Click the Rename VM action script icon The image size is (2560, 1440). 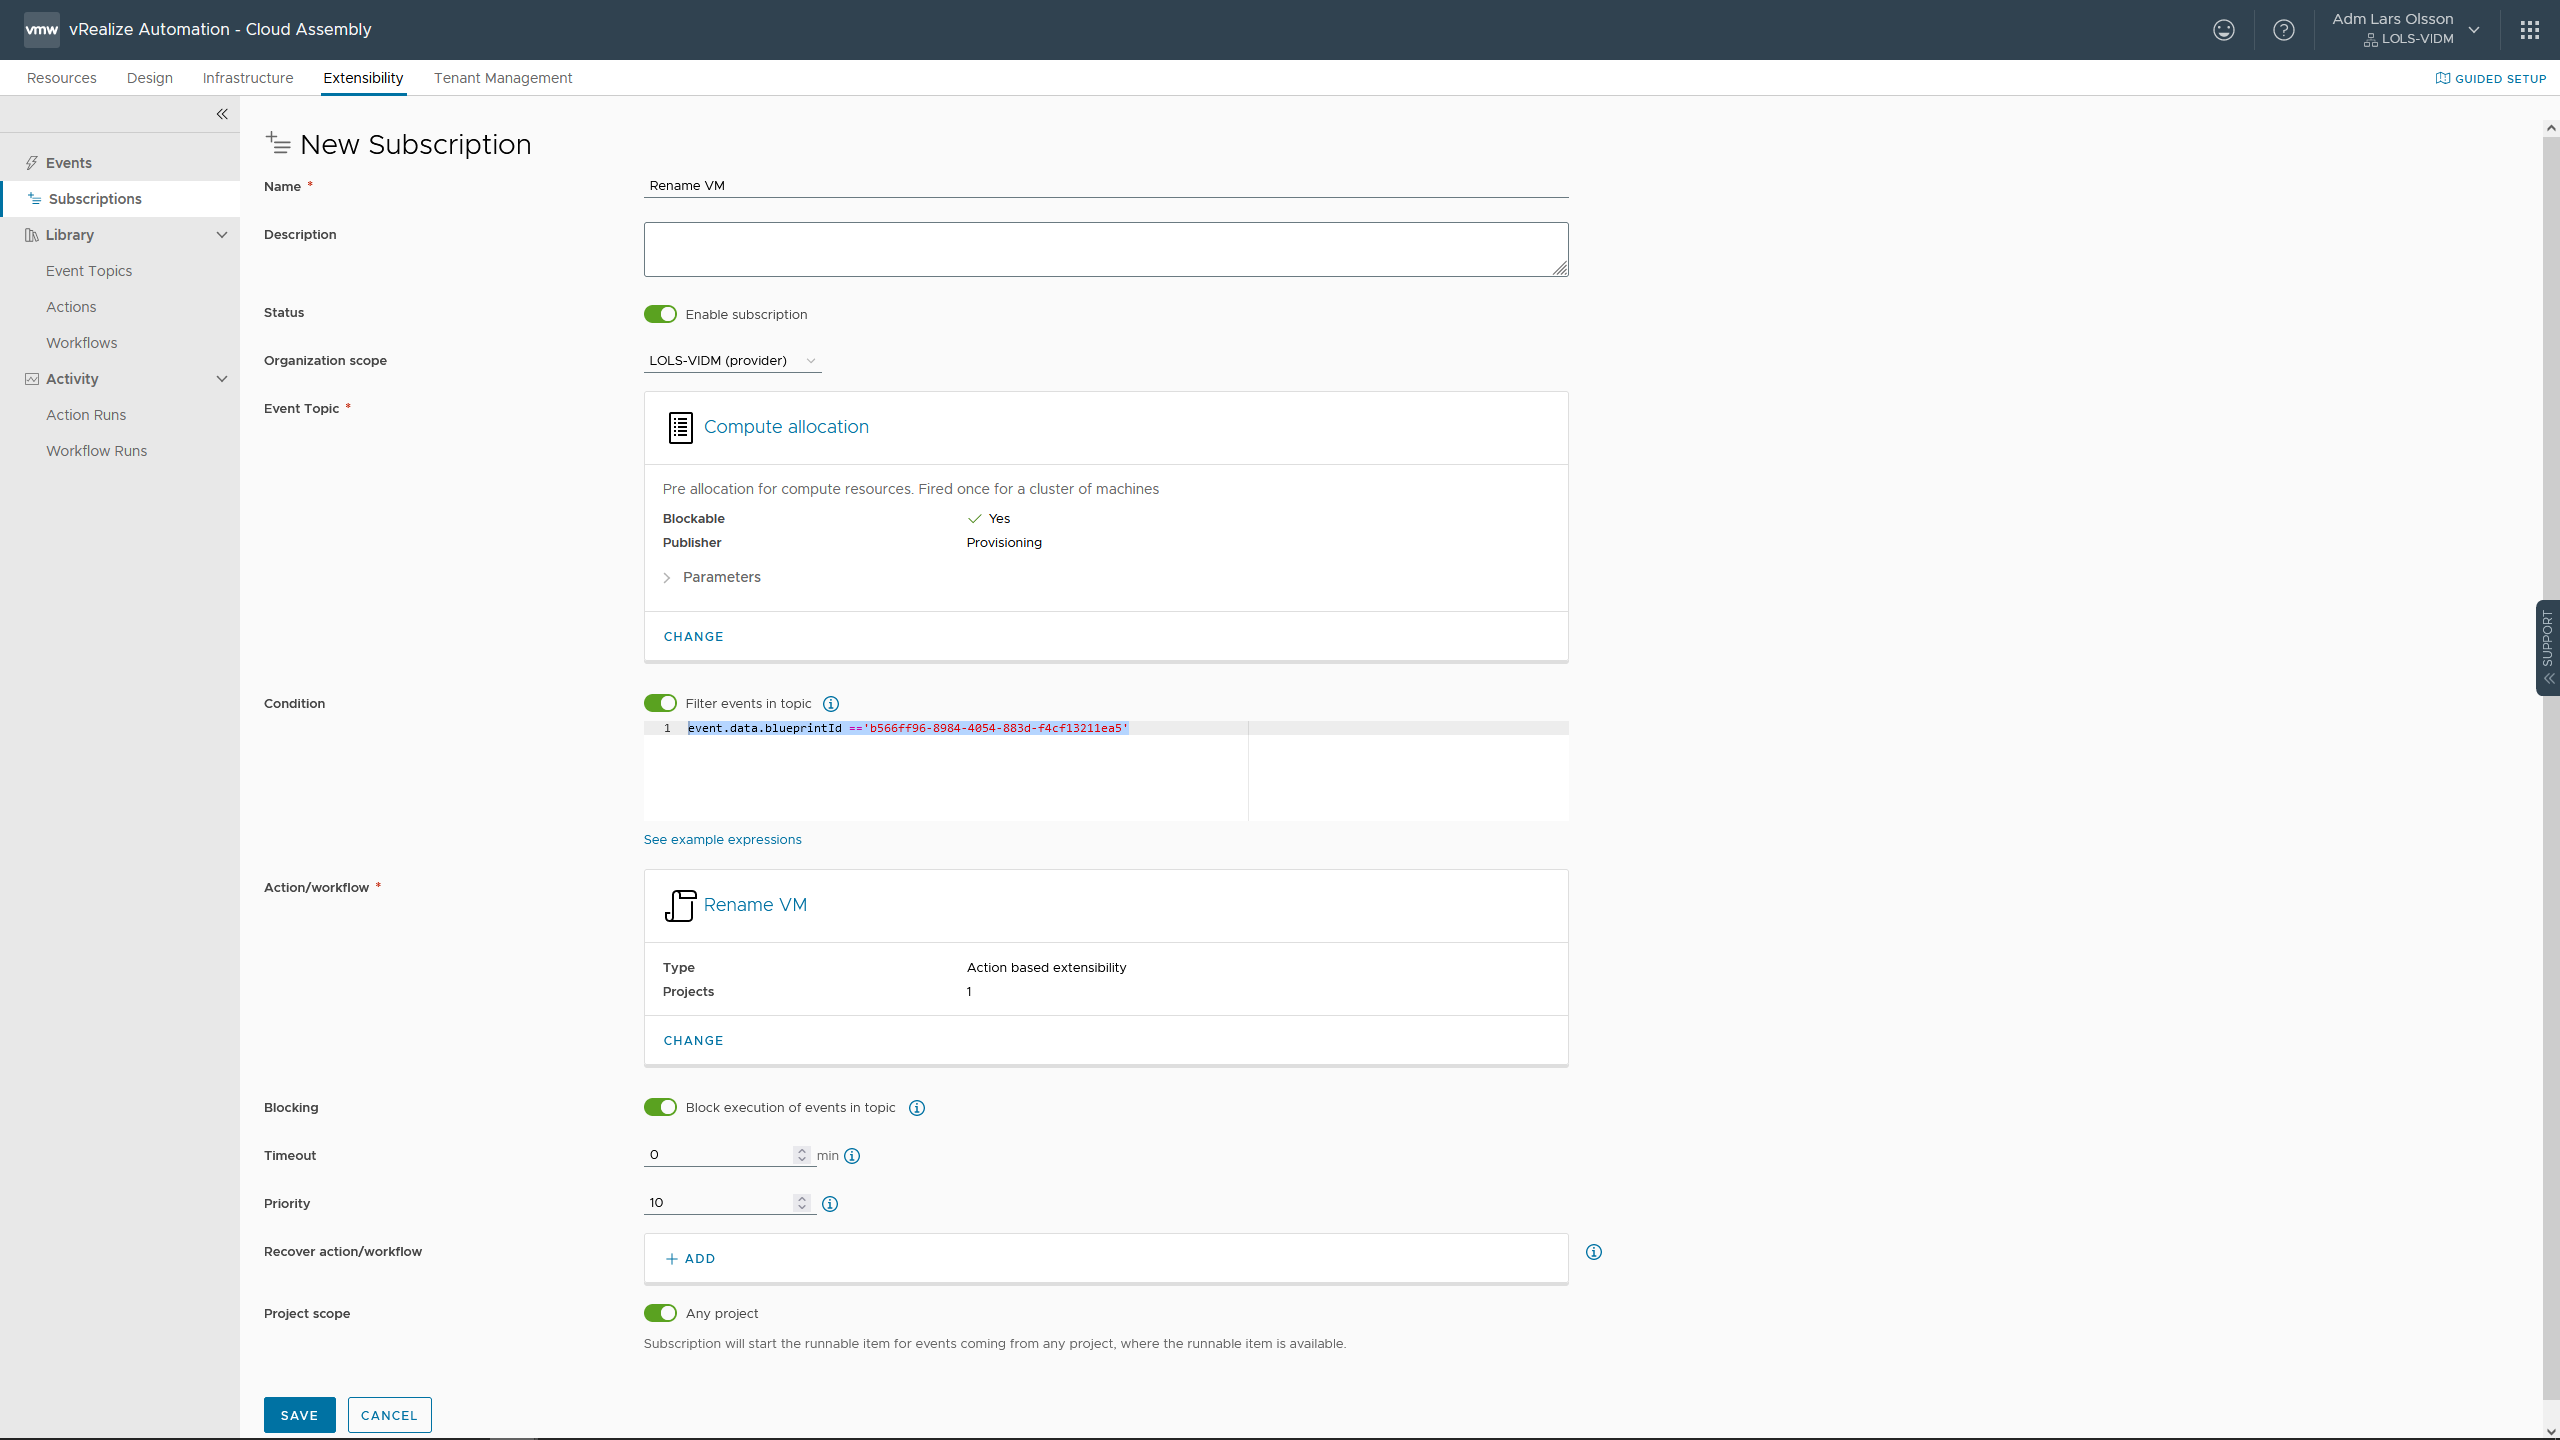point(680,905)
